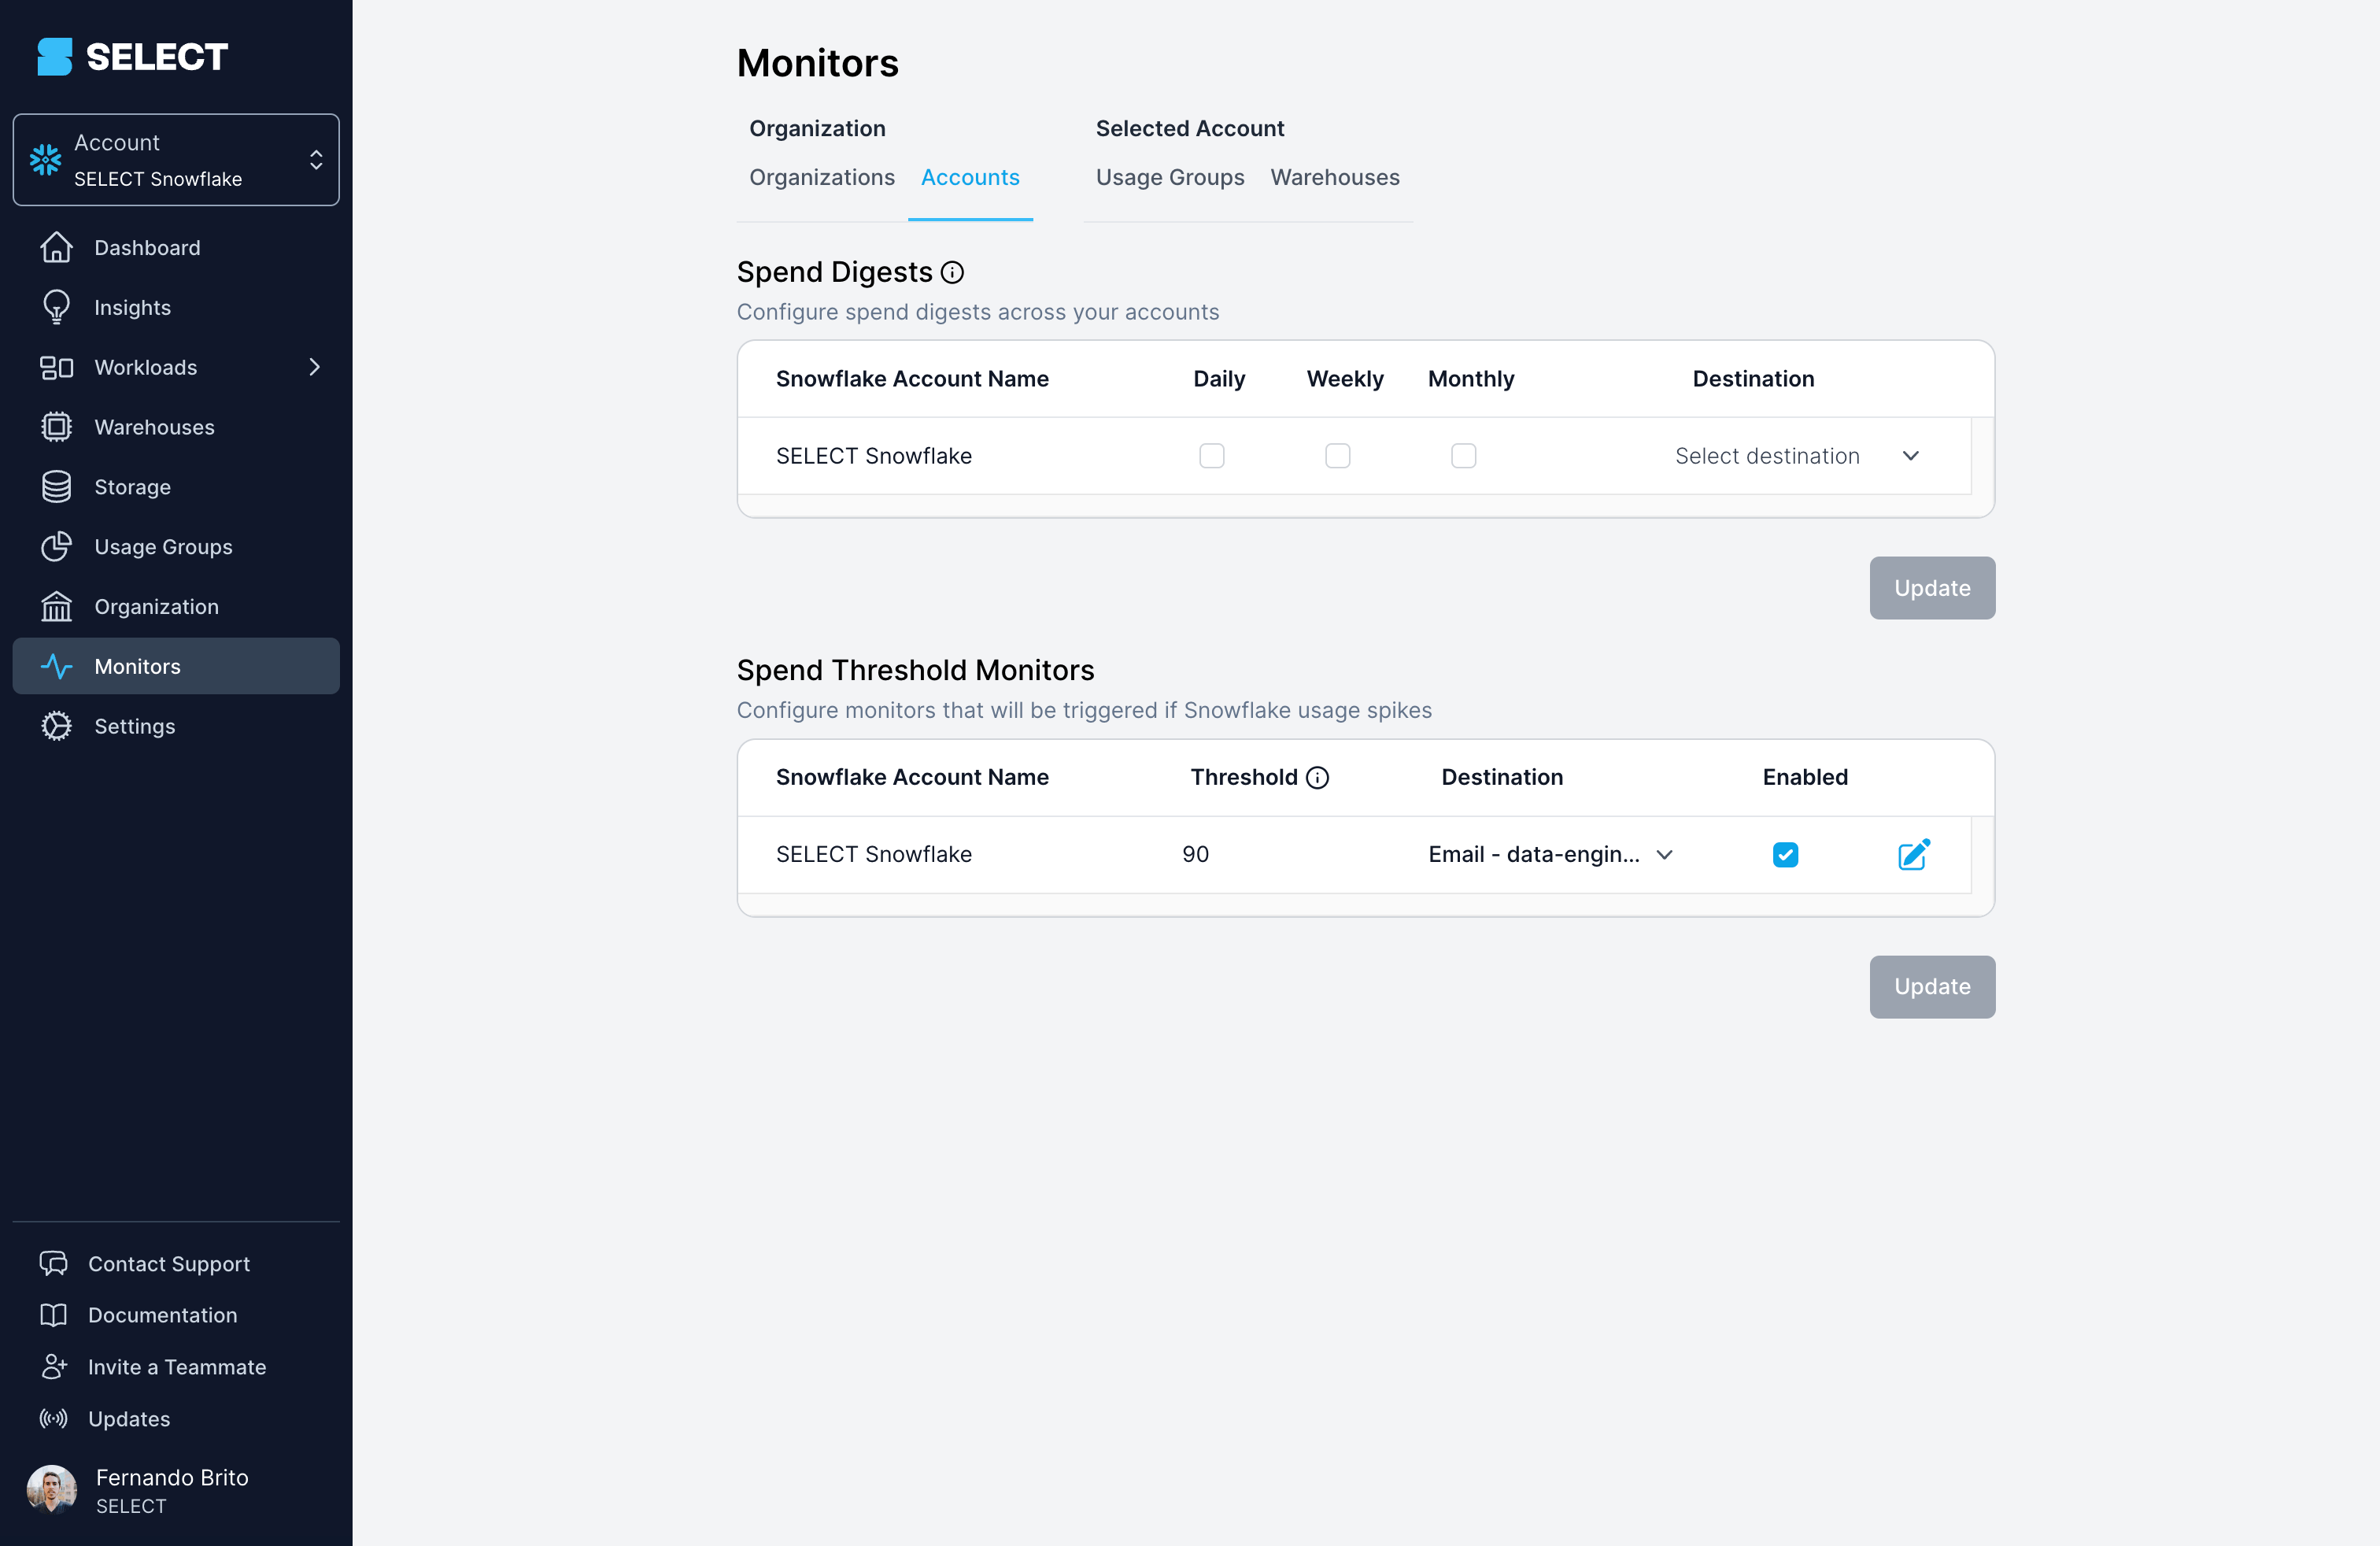This screenshot has height=1546, width=2380.
Task: Click the Organization sidebar label
Action: [157, 606]
